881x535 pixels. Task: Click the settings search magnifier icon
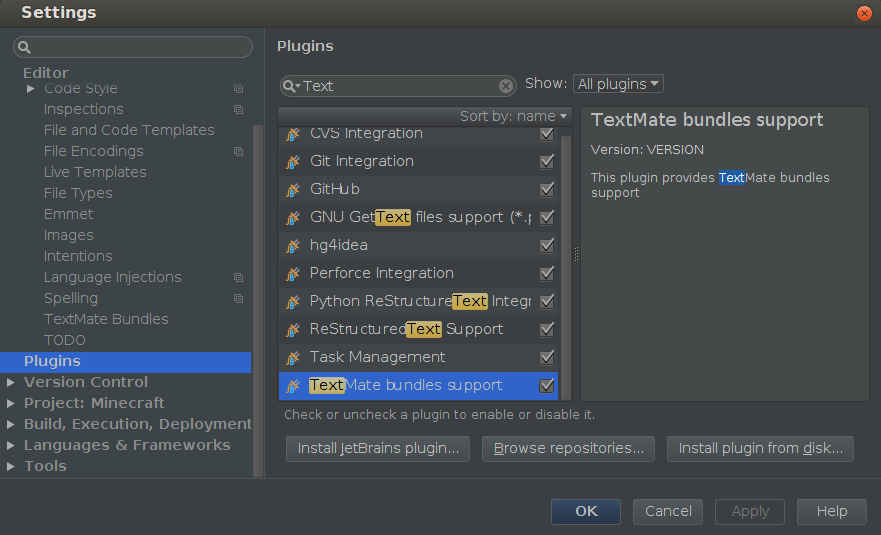click(x=24, y=47)
